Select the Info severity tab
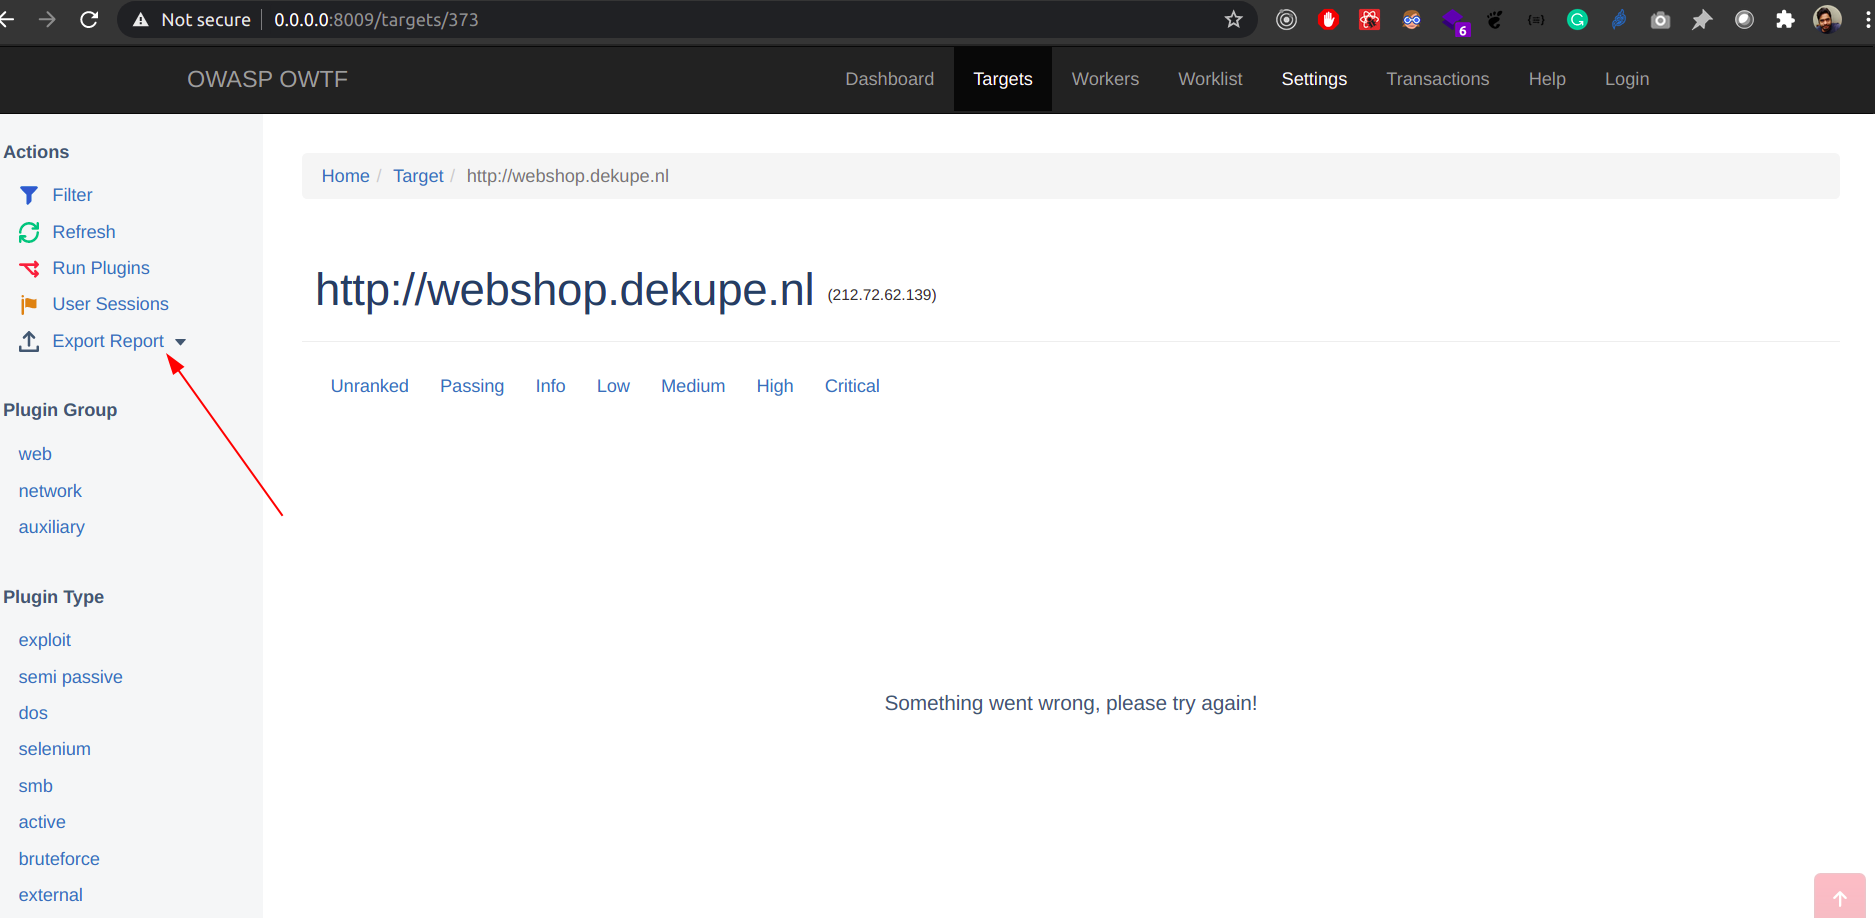This screenshot has height=918, width=1875. click(550, 386)
